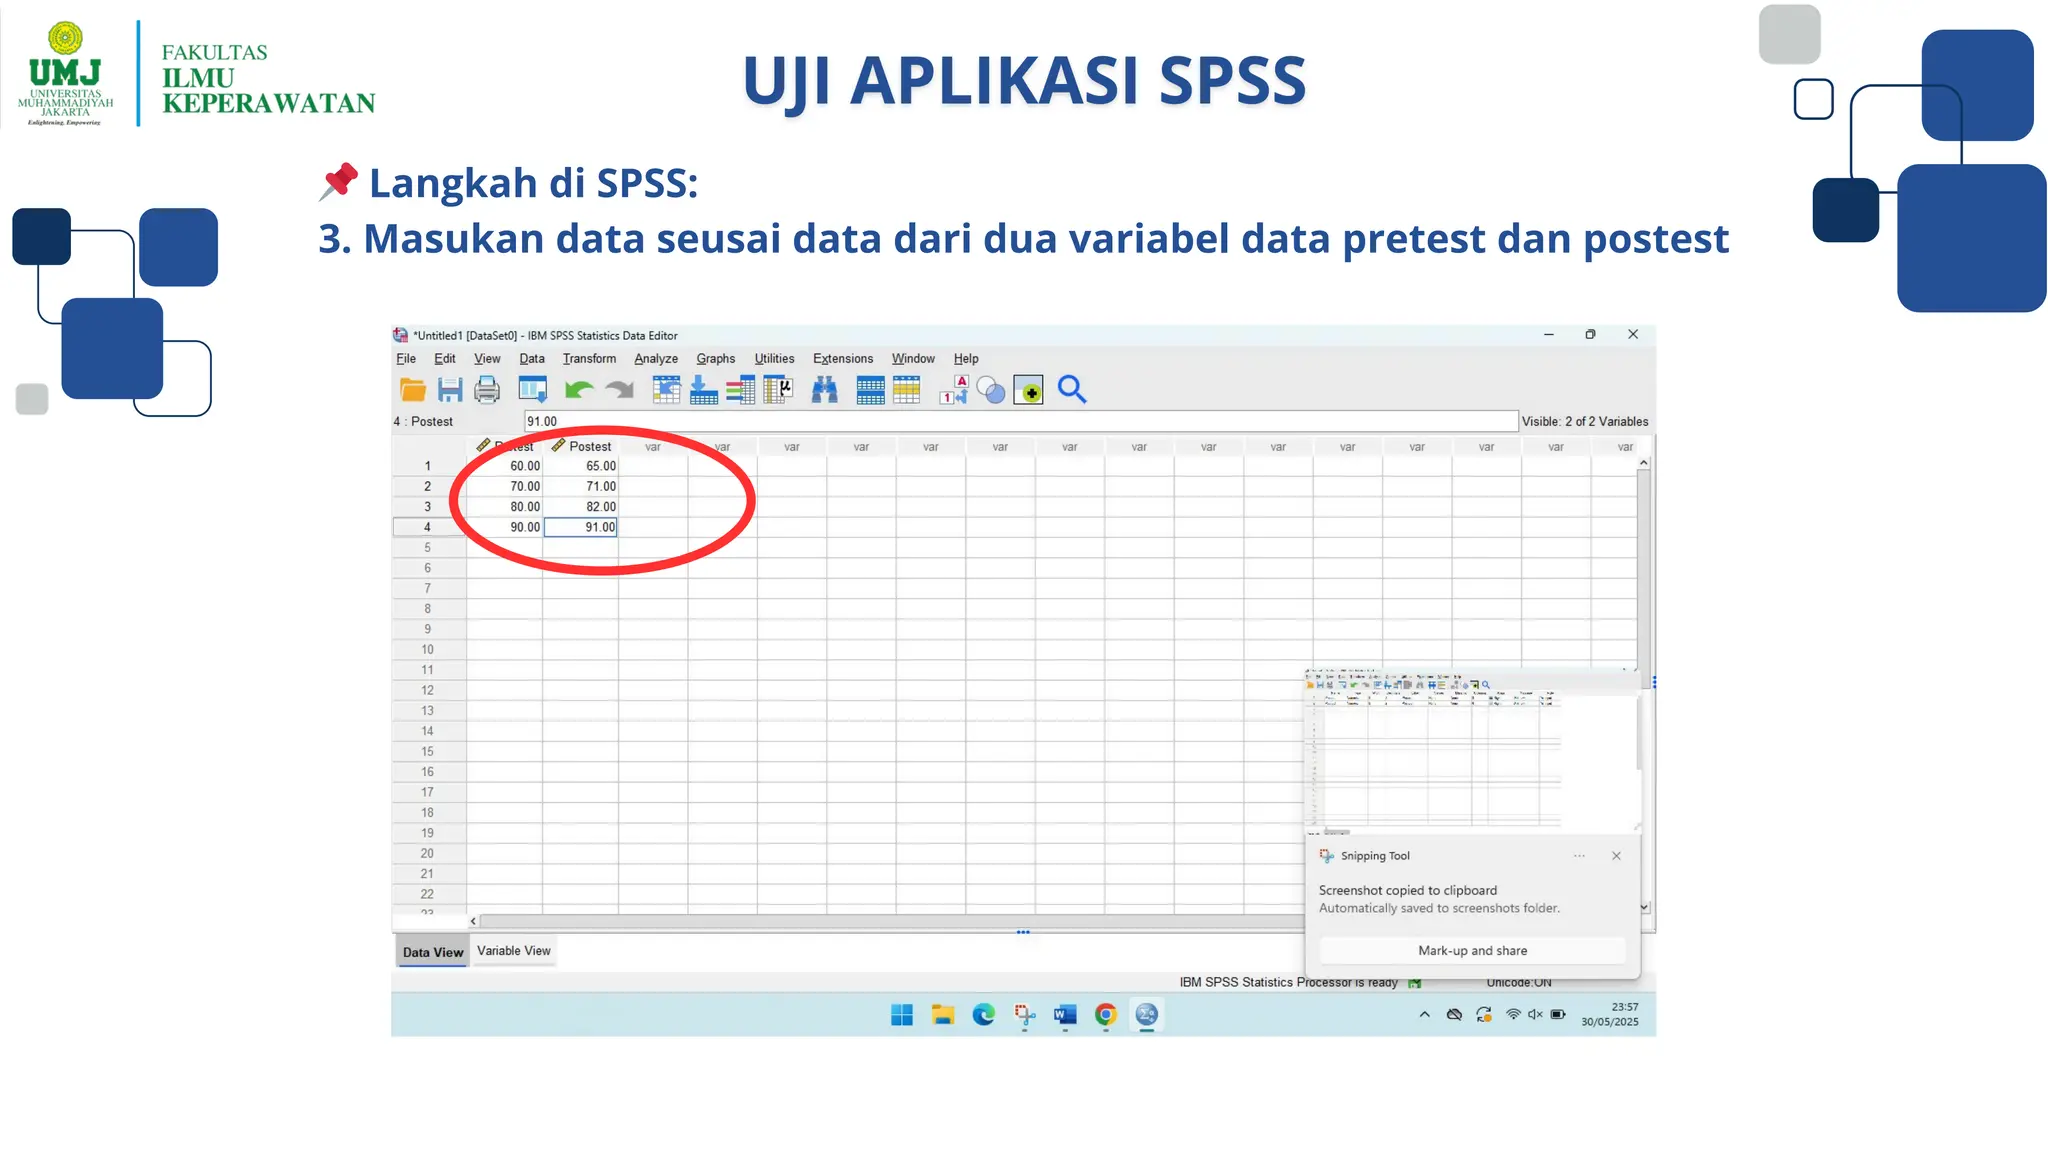Select row header number 20
2048x1152 pixels.
[x=428, y=854]
